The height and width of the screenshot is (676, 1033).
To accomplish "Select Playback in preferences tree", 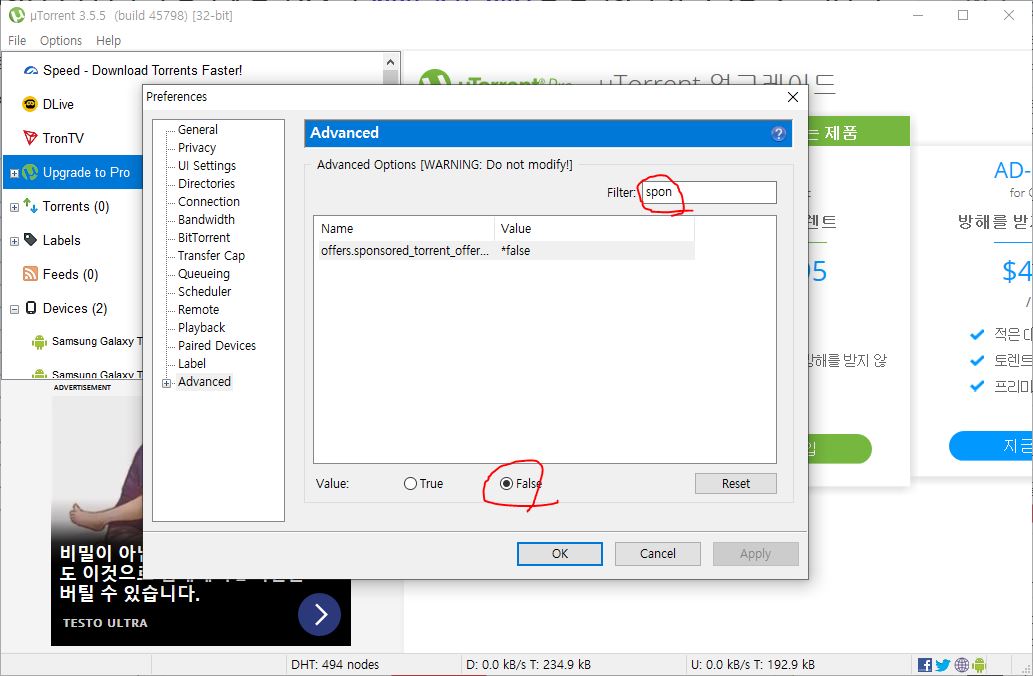I will pos(202,327).
